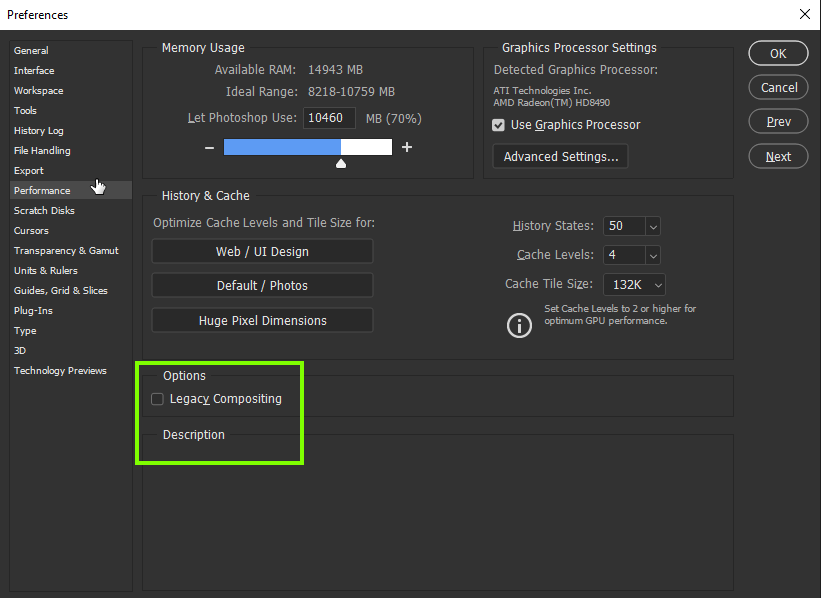Click Cancel to discard changes

[777, 87]
